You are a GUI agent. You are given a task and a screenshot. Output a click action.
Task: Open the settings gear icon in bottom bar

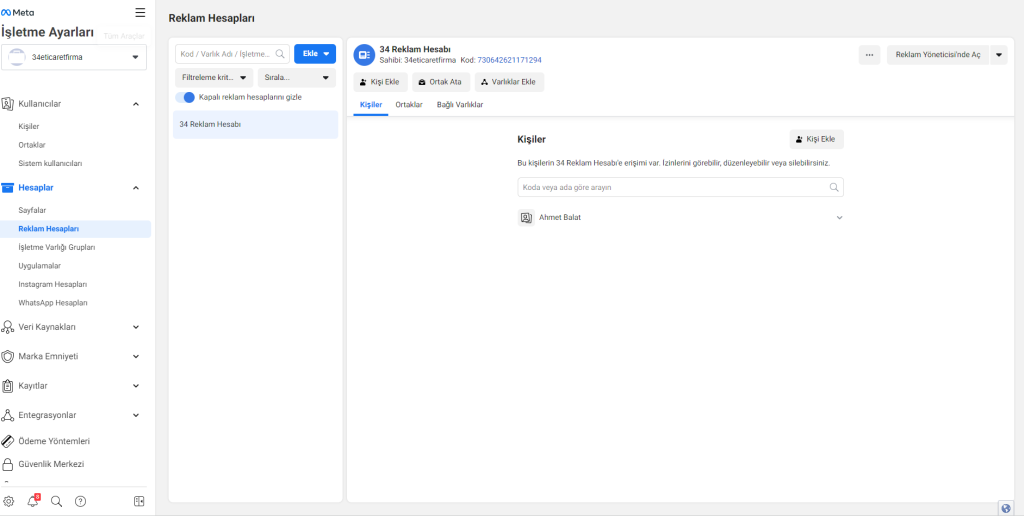click(9, 501)
